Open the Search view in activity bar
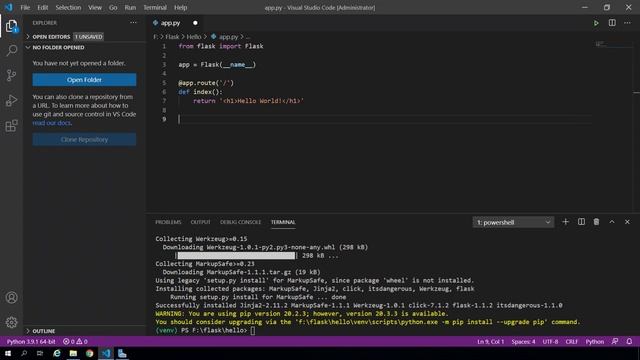The image size is (640, 360). click(11, 51)
